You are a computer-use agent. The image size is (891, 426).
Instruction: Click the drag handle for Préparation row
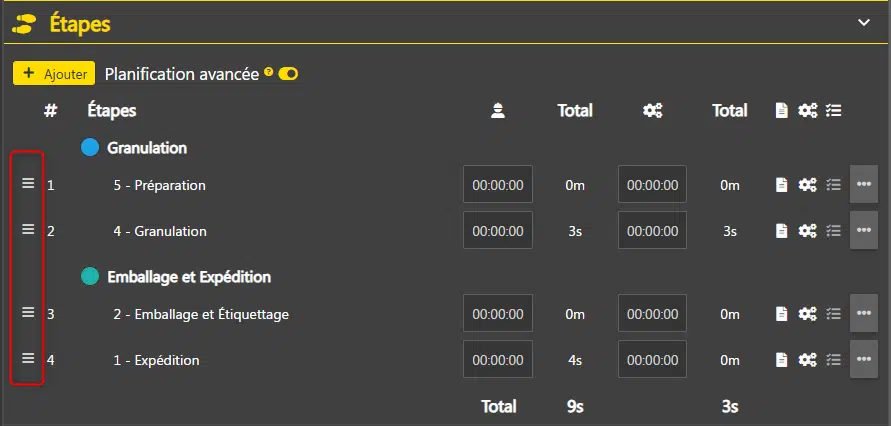28,184
